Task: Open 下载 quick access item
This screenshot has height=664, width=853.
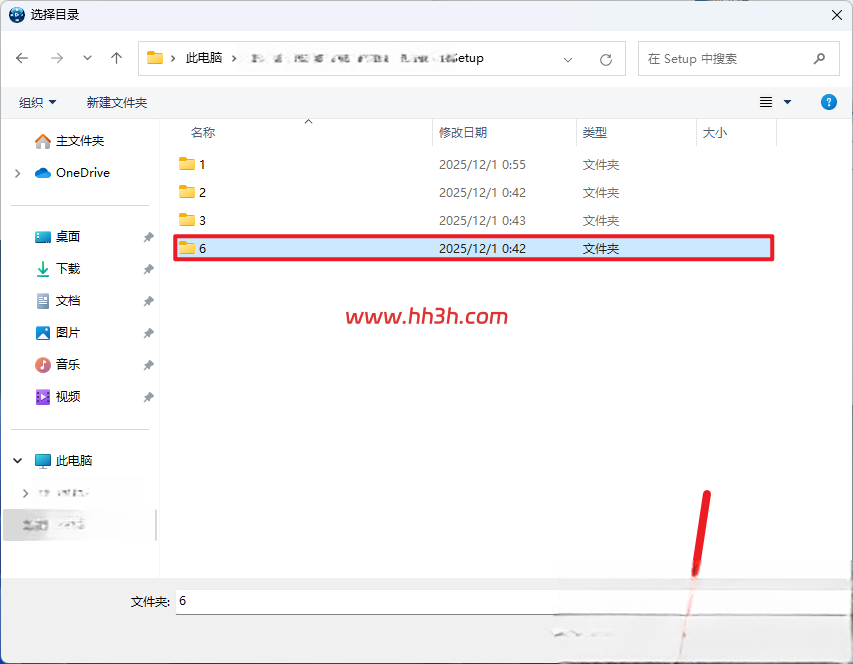Action: [58, 269]
